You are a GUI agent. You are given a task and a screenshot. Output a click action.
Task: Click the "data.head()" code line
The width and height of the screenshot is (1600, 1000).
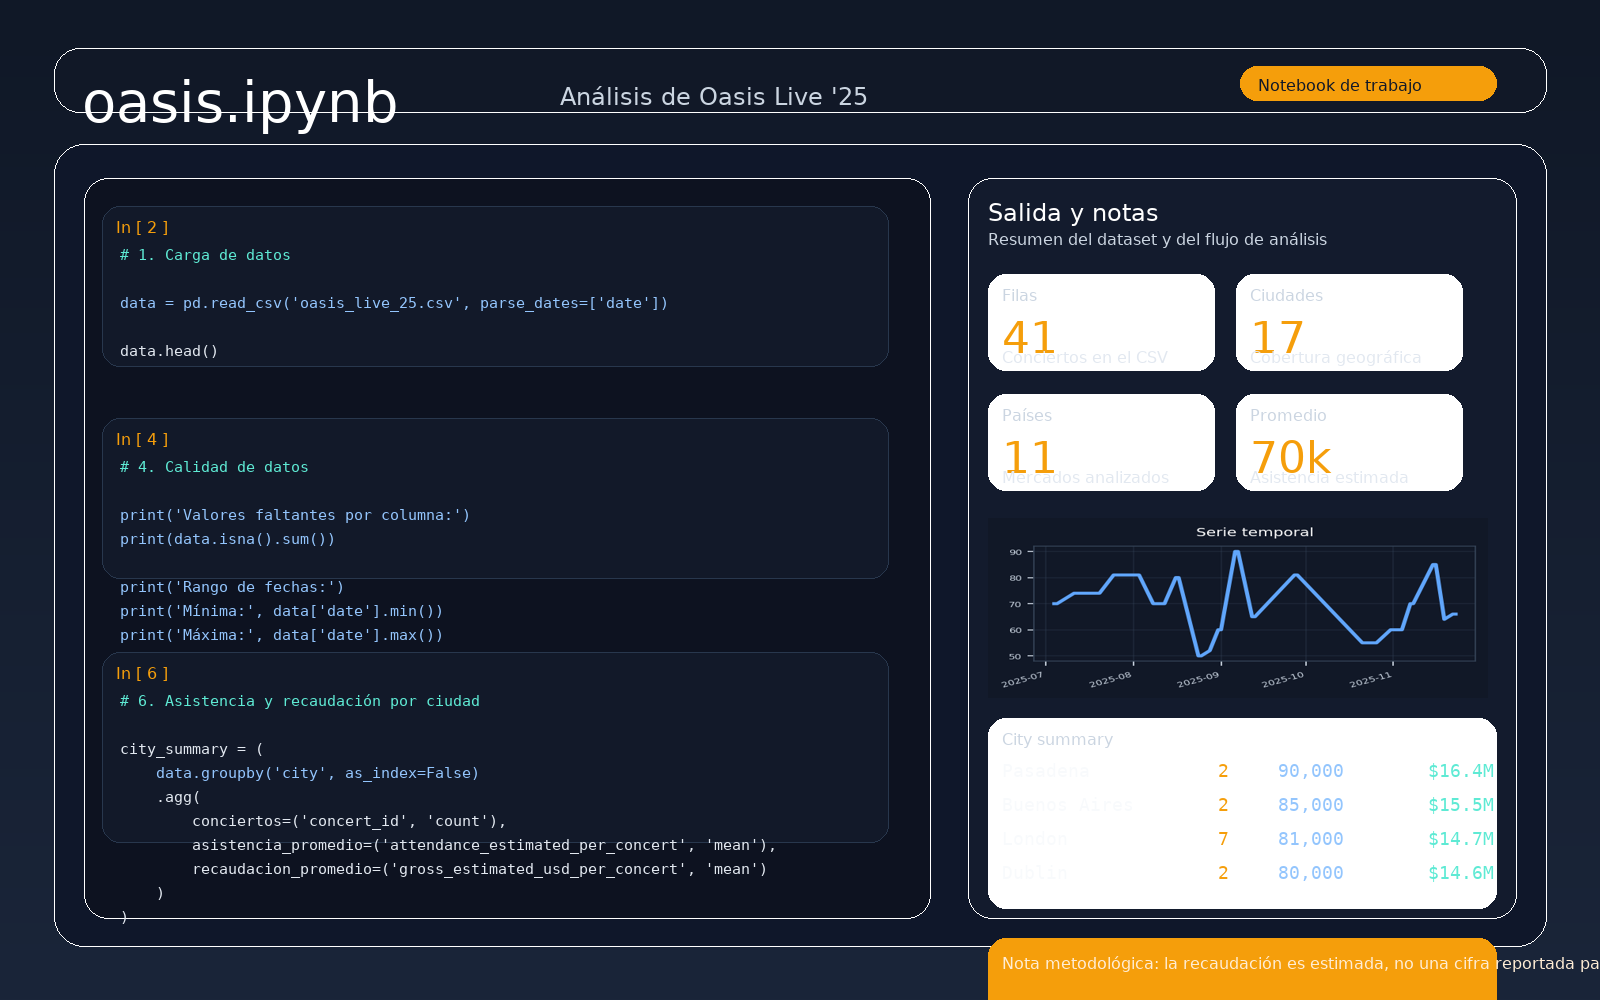point(169,351)
